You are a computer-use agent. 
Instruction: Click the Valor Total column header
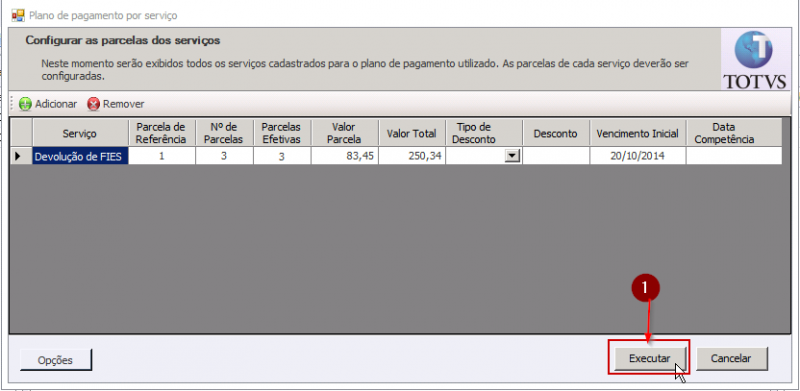click(412, 133)
